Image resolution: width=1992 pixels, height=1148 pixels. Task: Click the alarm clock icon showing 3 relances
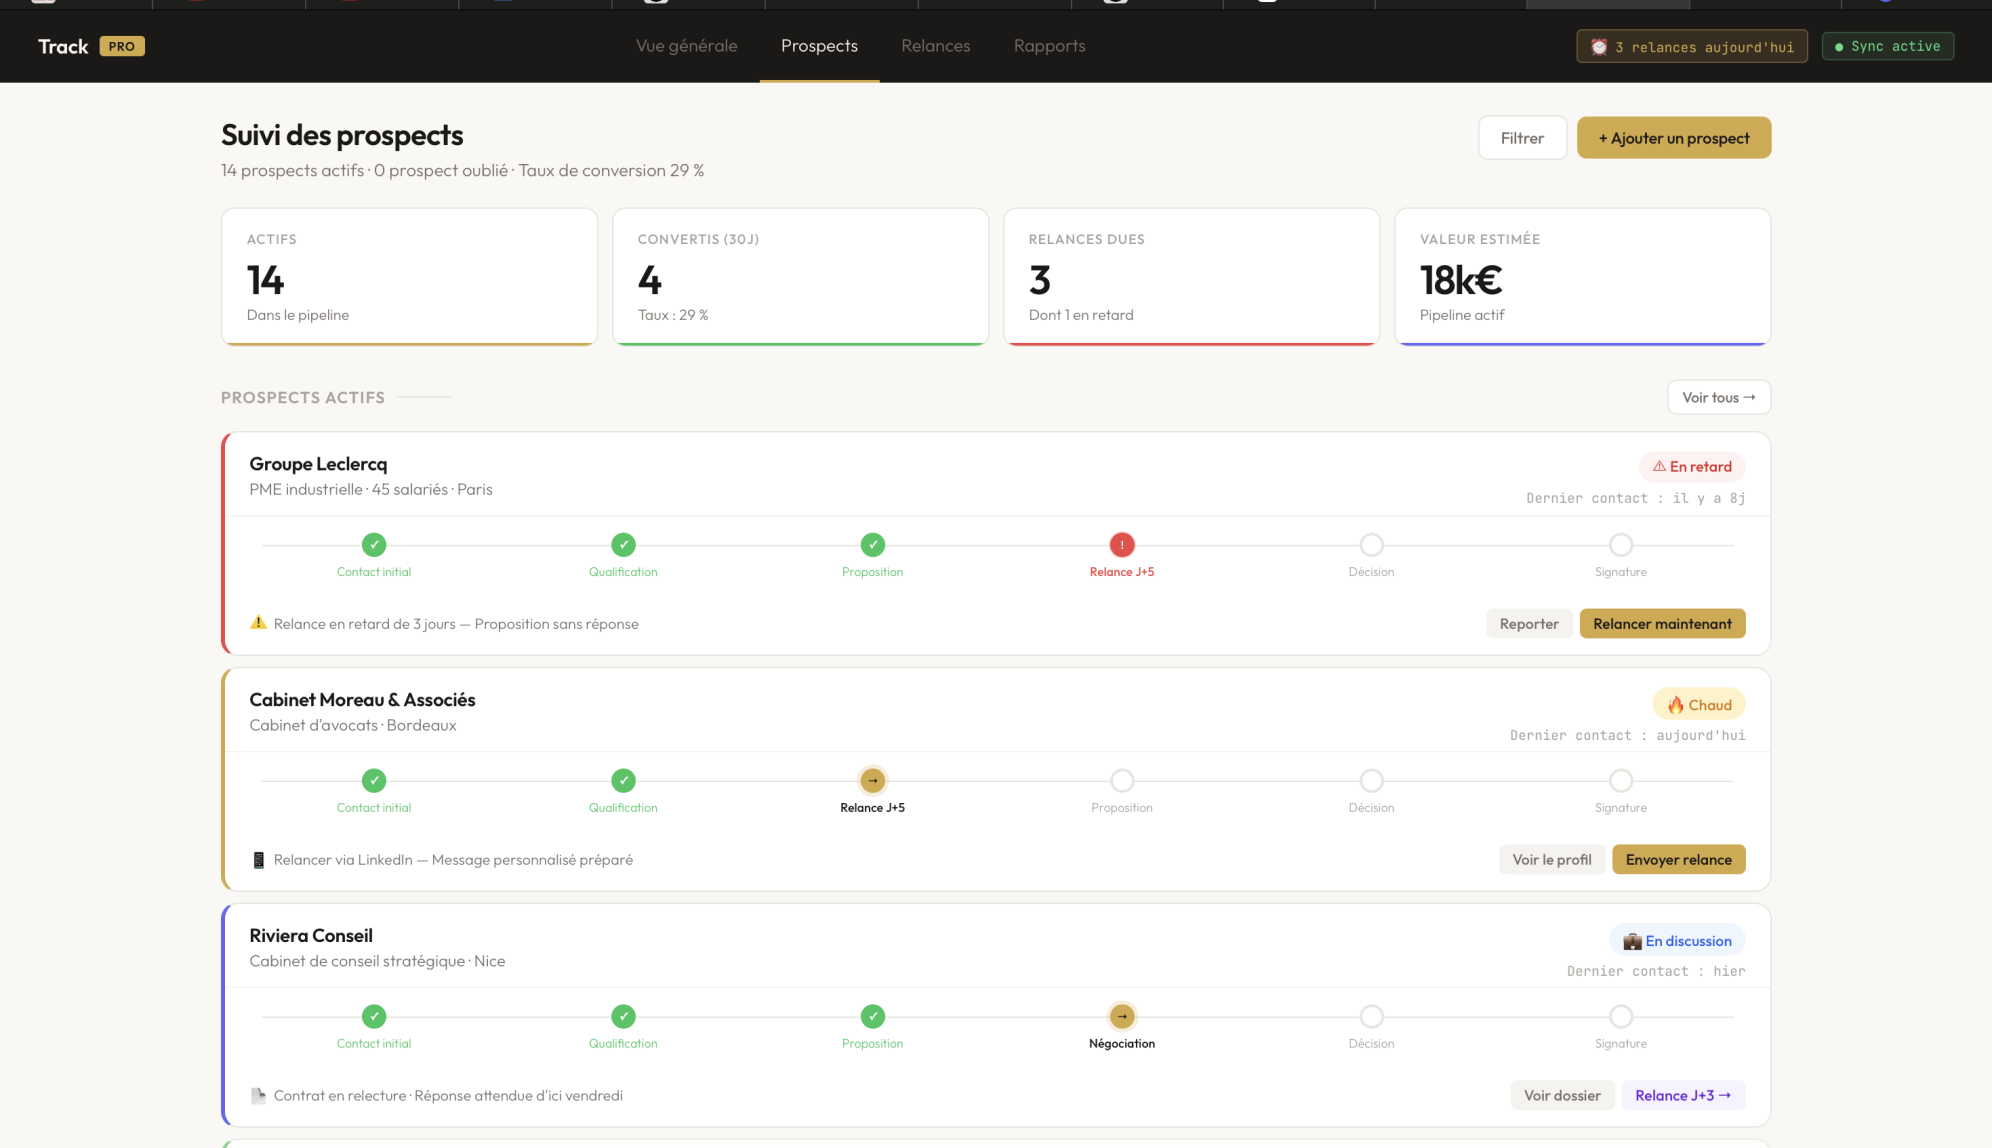(x=1598, y=46)
